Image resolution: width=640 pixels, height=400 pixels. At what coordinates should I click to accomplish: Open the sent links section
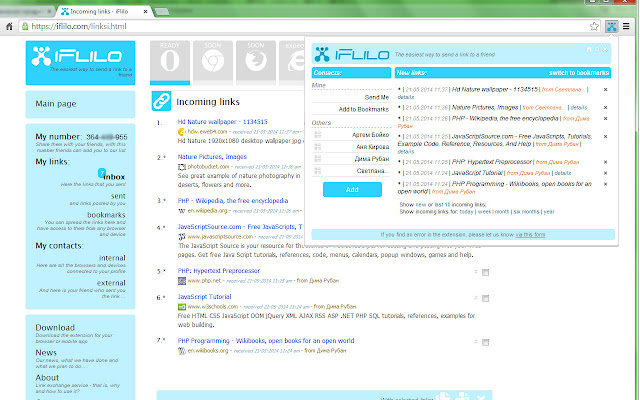pyautogui.click(x=118, y=196)
